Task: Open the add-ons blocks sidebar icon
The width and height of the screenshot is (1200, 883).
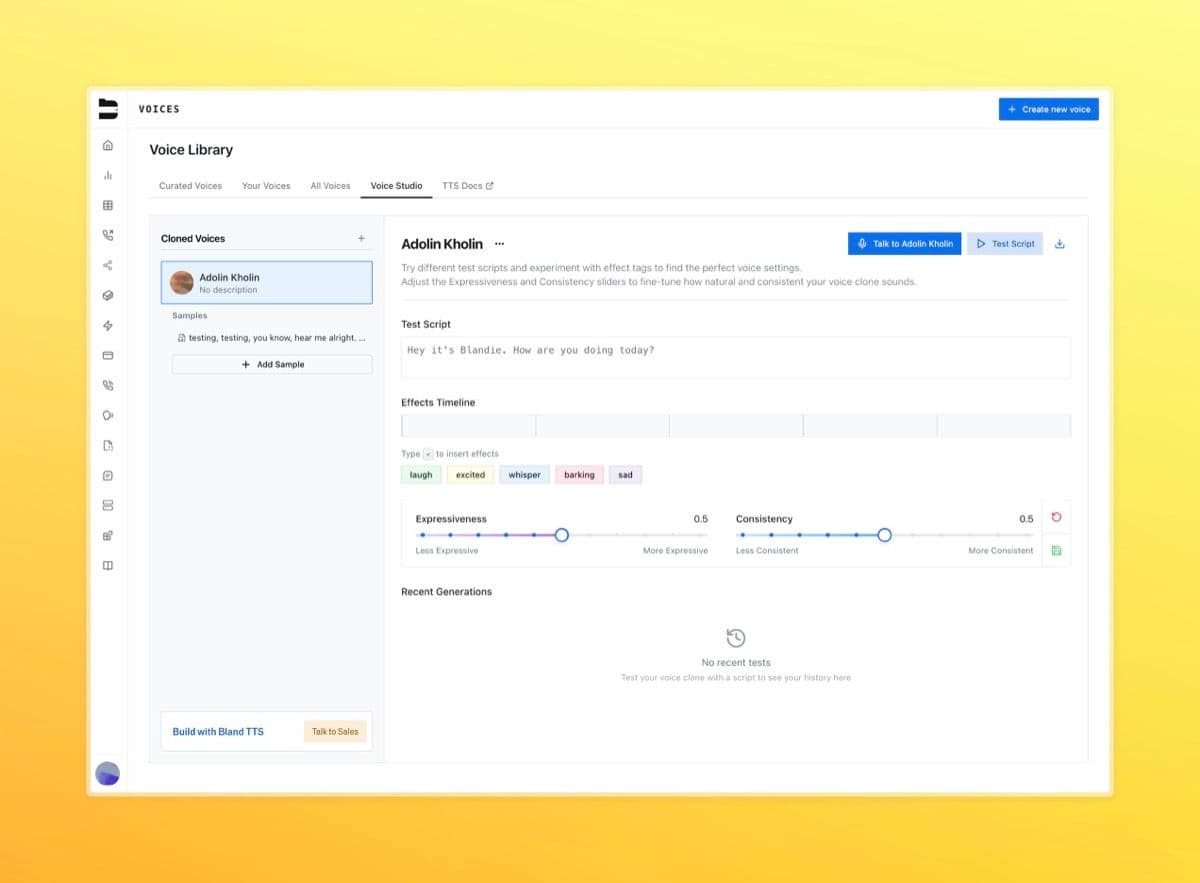Action: coord(108,535)
